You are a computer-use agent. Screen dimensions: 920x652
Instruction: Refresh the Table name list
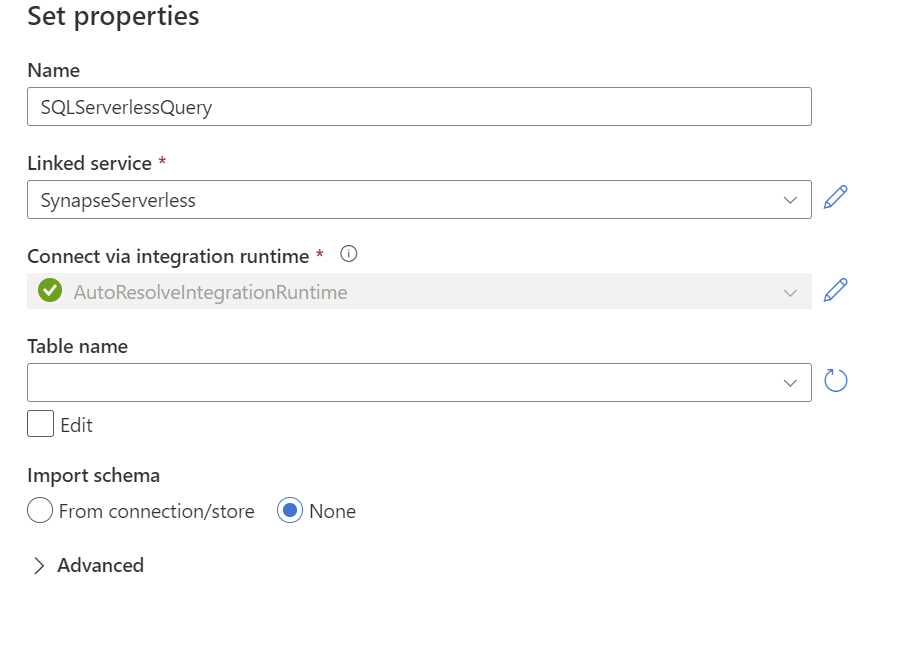coord(836,380)
